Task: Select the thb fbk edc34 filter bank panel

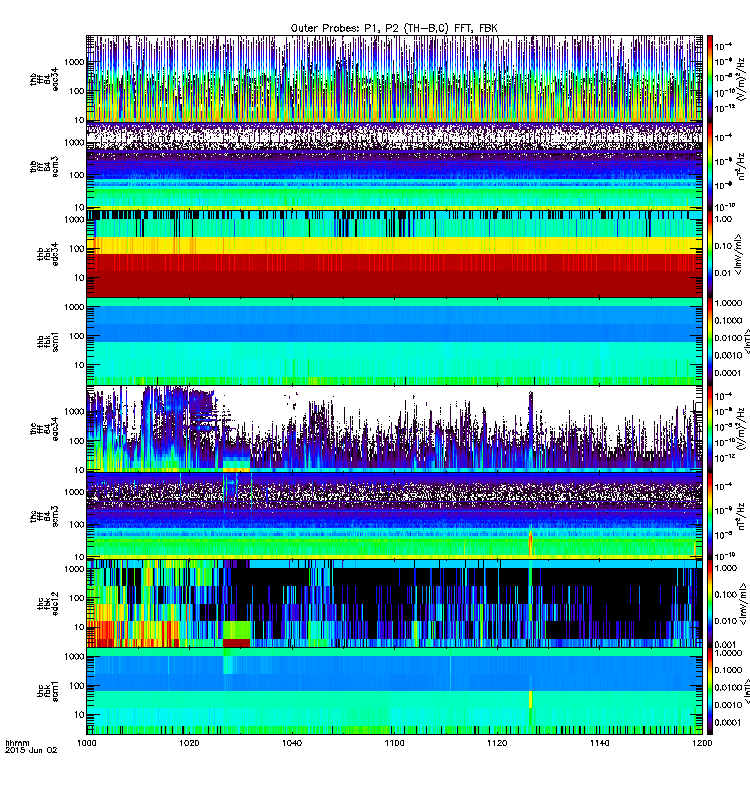Action: click(x=394, y=254)
